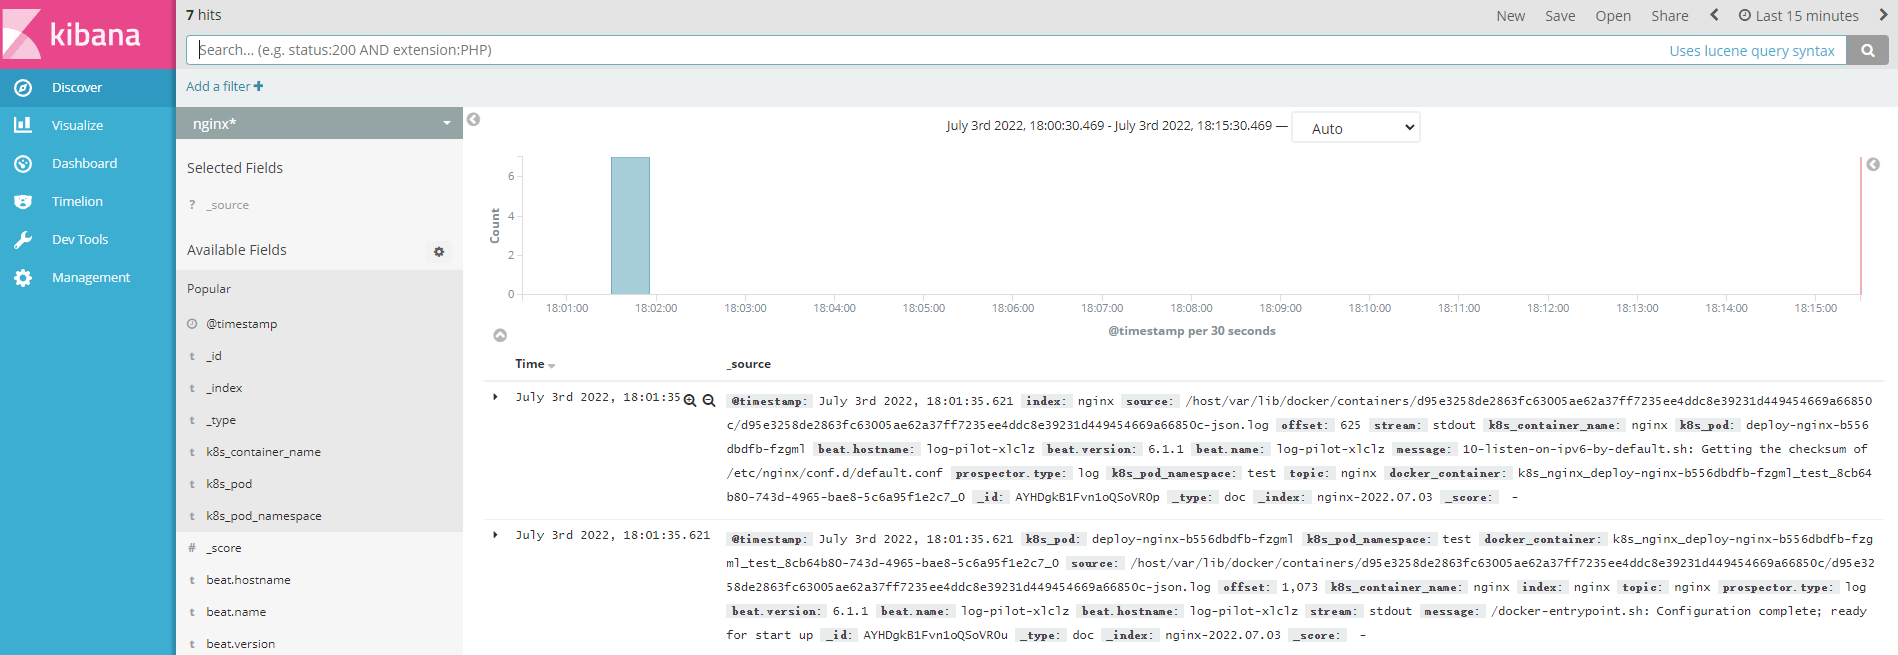Viewport: 1898px width, 655px height.
Task: Open the nginx* index pattern dropdown
Action: tap(319, 123)
